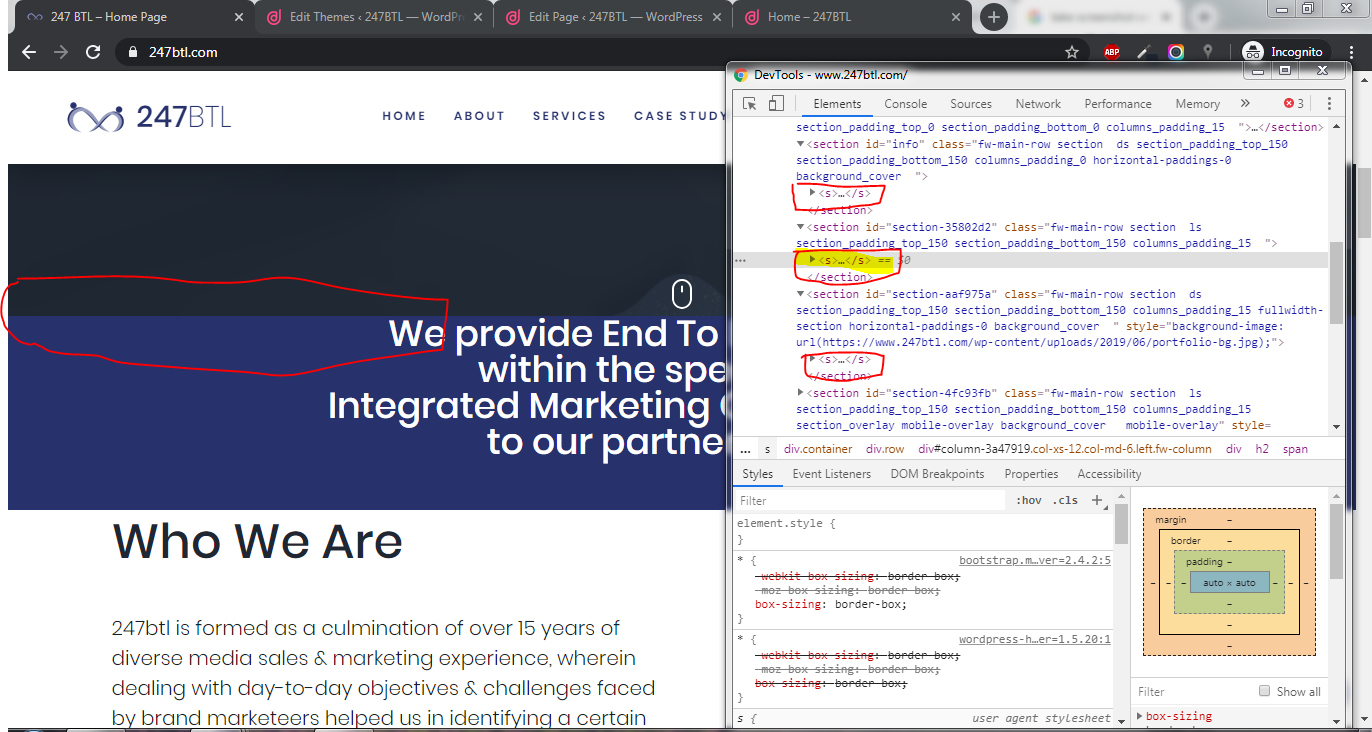Screen dimensions: 1372x732
Task: Add a new style rule with plus icon
Action: coord(1097,500)
